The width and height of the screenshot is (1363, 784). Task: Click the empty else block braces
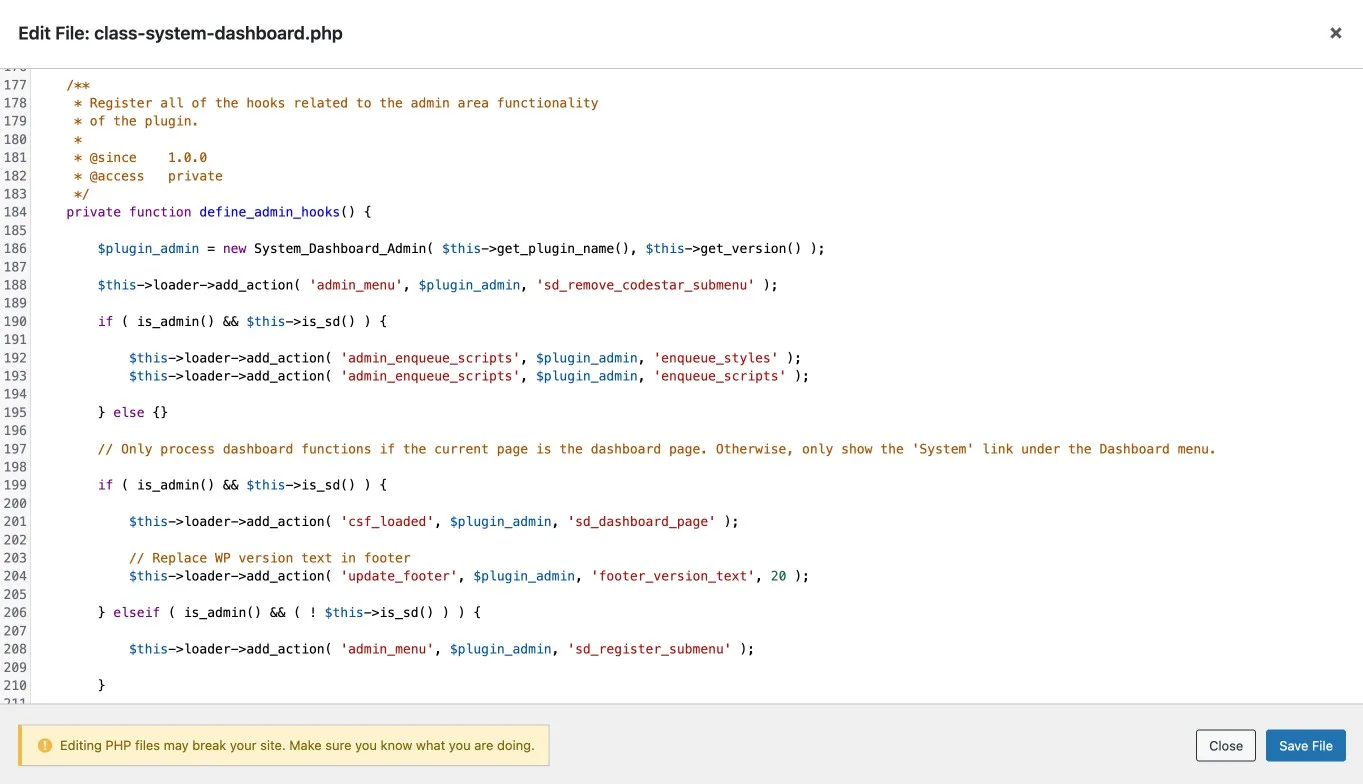160,413
